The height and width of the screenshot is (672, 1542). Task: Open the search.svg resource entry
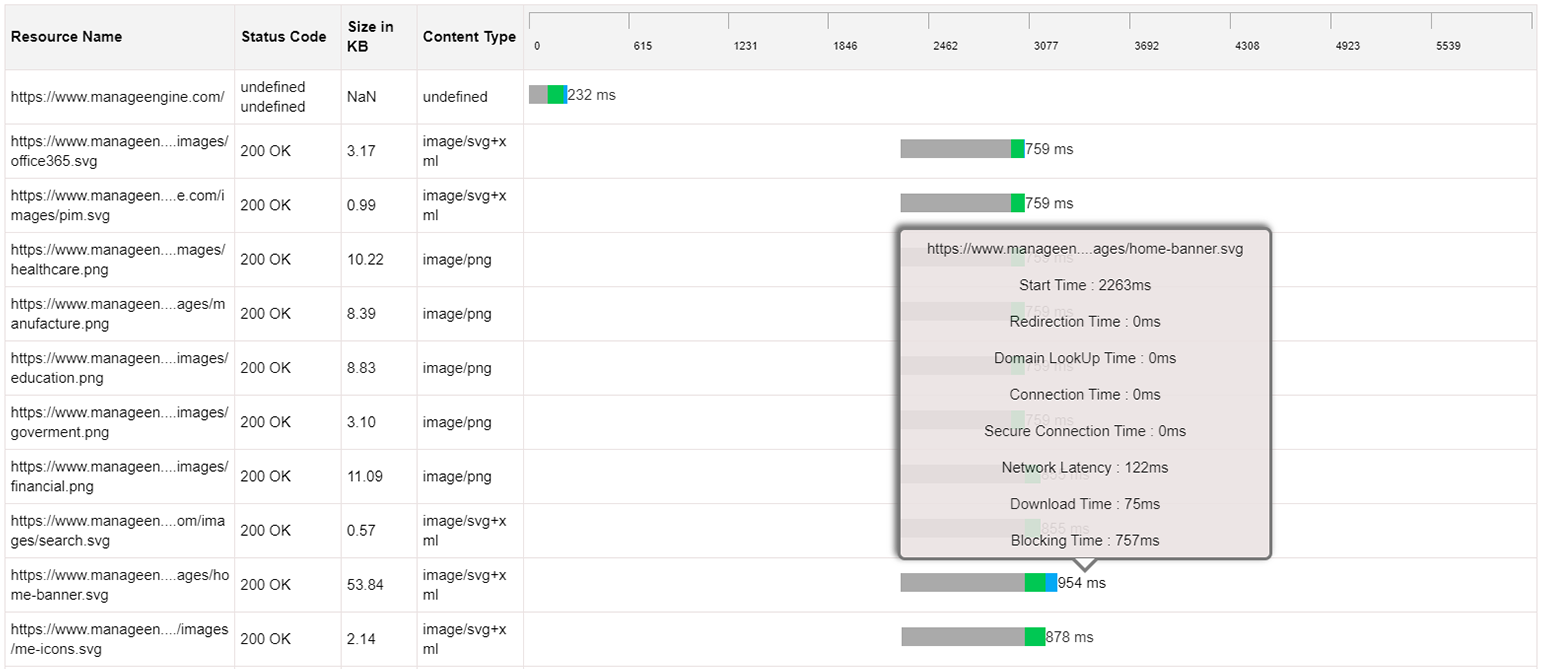pos(119,530)
